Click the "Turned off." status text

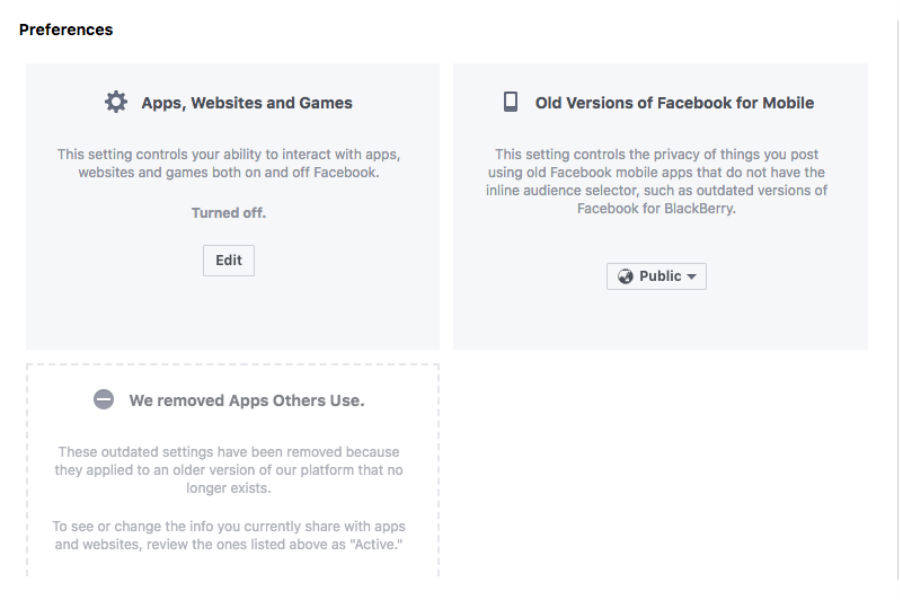point(229,213)
